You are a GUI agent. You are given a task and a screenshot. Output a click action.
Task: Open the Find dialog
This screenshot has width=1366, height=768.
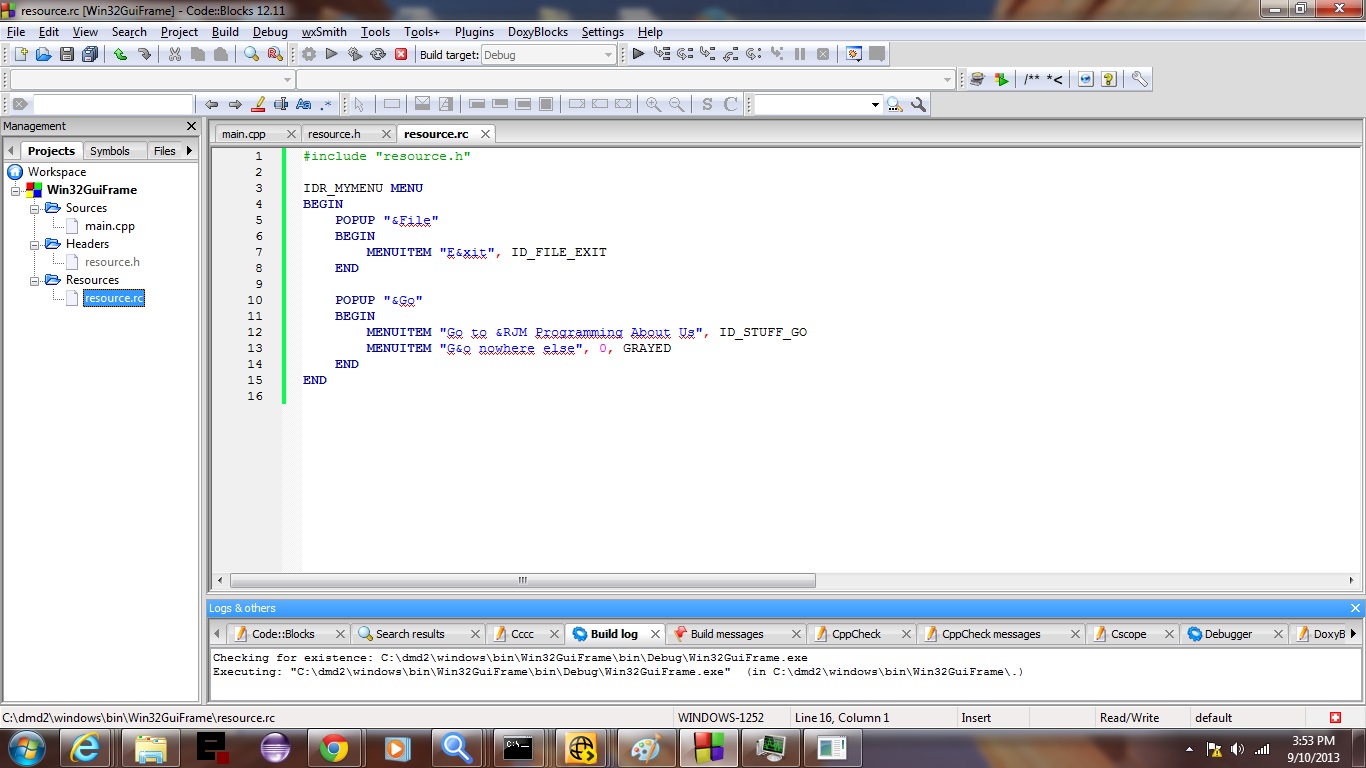tap(251, 54)
